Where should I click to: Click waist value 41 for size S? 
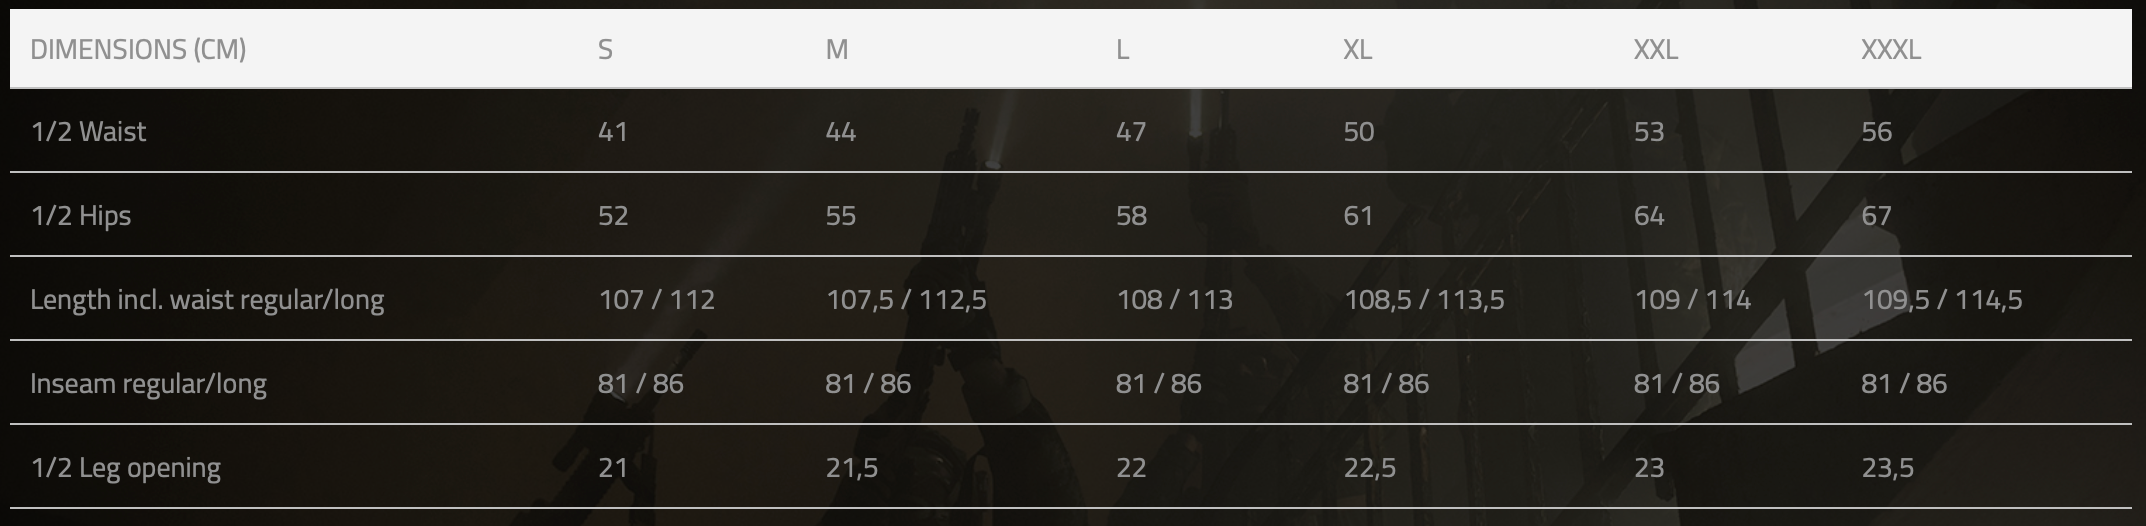click(613, 131)
